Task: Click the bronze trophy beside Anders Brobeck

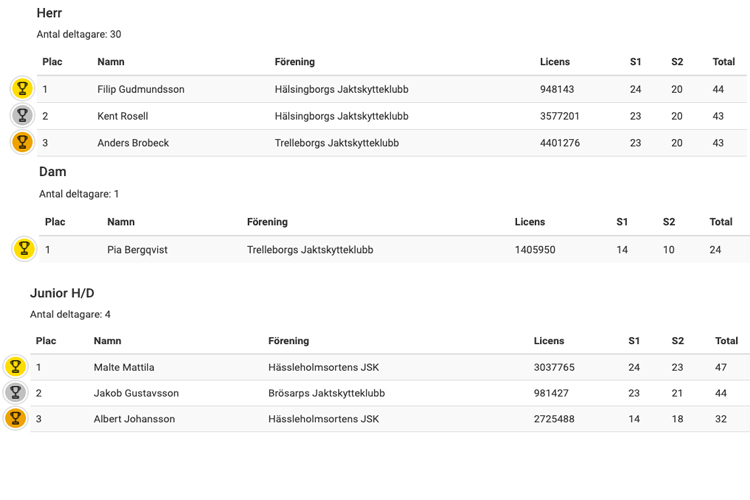Action: coord(22,142)
